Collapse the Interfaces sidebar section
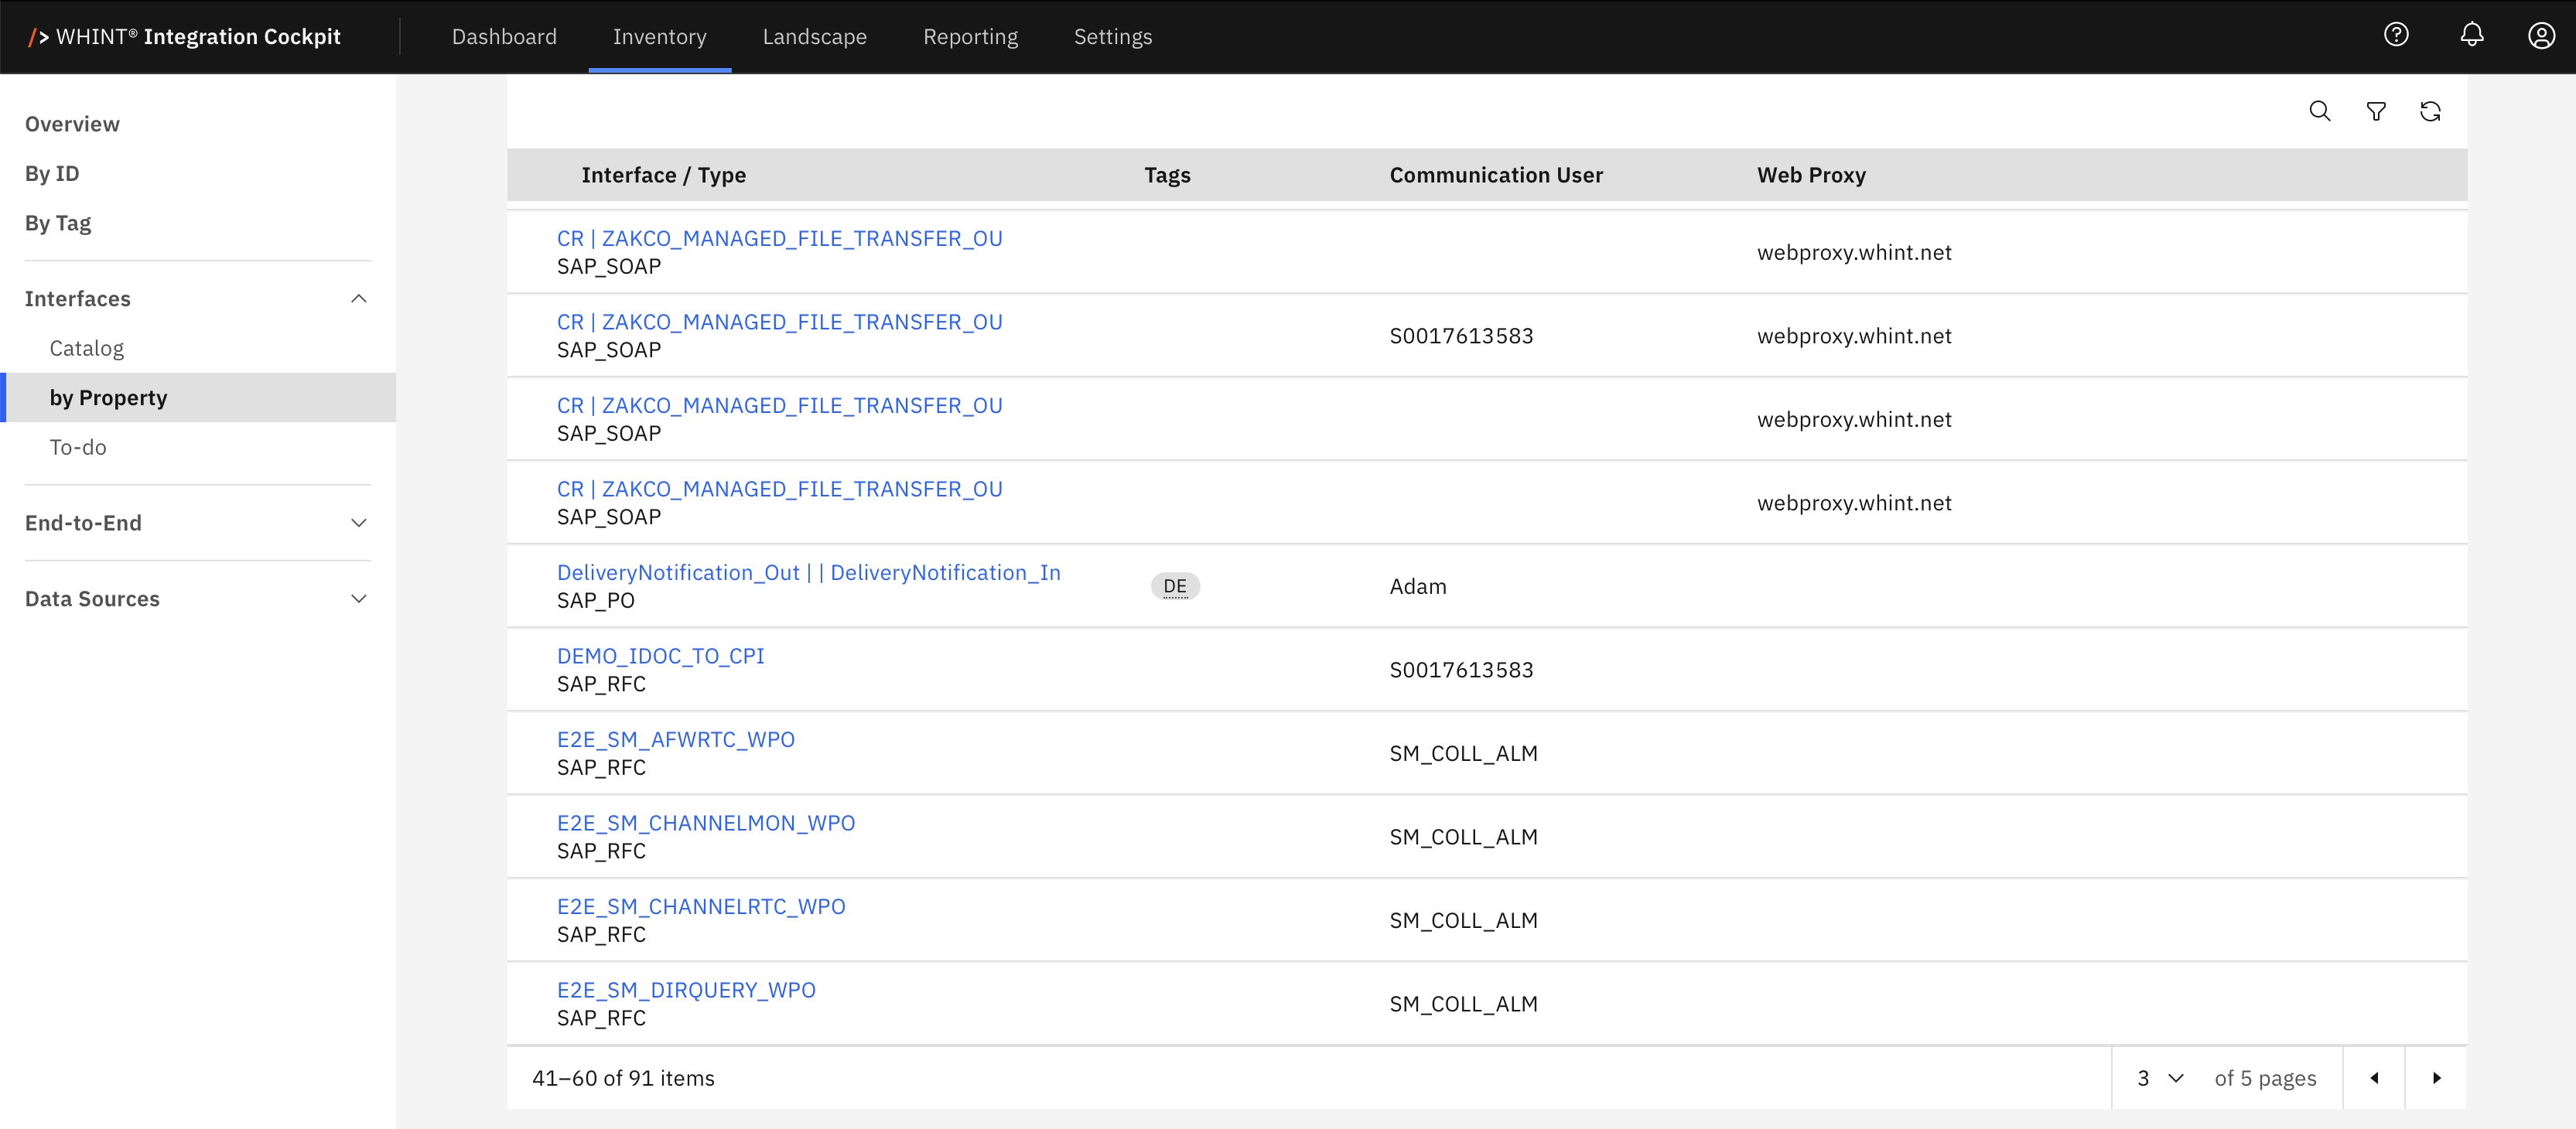Viewport: 2576px width, 1129px height. [359, 299]
